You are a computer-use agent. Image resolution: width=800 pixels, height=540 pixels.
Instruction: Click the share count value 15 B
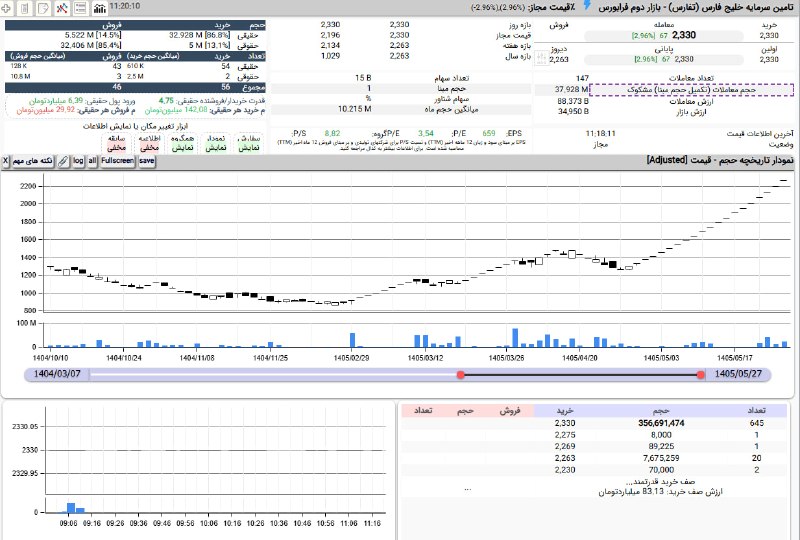point(363,78)
